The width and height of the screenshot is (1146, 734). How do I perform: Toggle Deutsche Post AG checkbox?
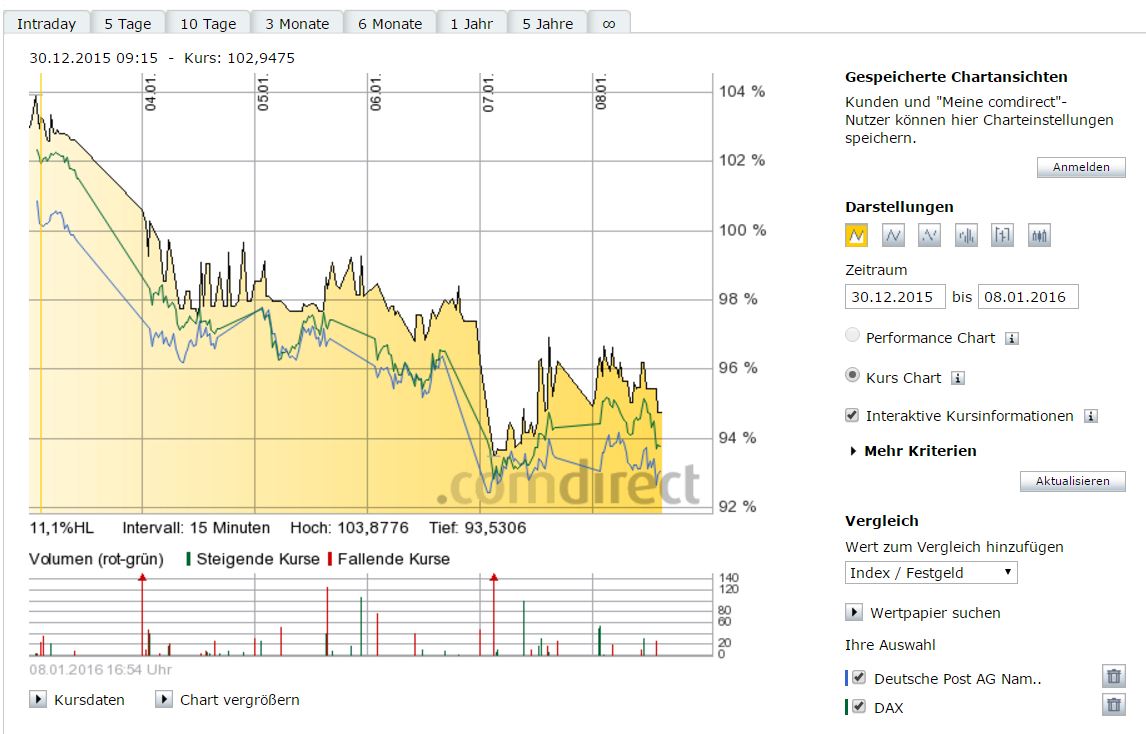tap(859, 678)
